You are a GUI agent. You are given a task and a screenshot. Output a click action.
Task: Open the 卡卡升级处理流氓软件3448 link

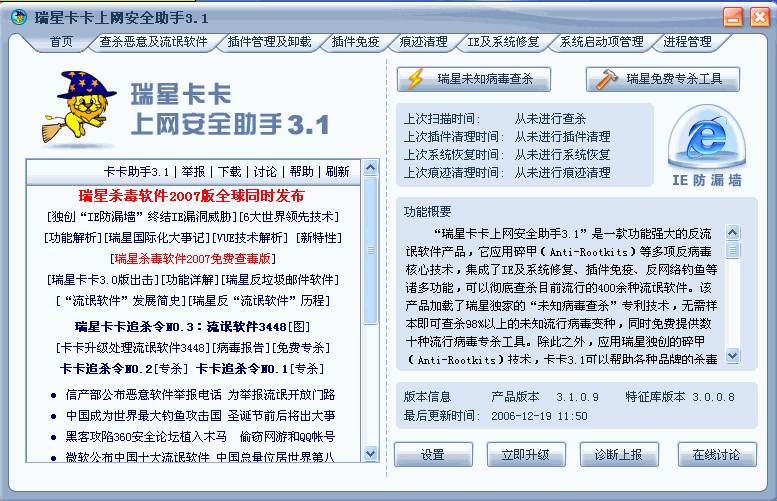coord(133,348)
